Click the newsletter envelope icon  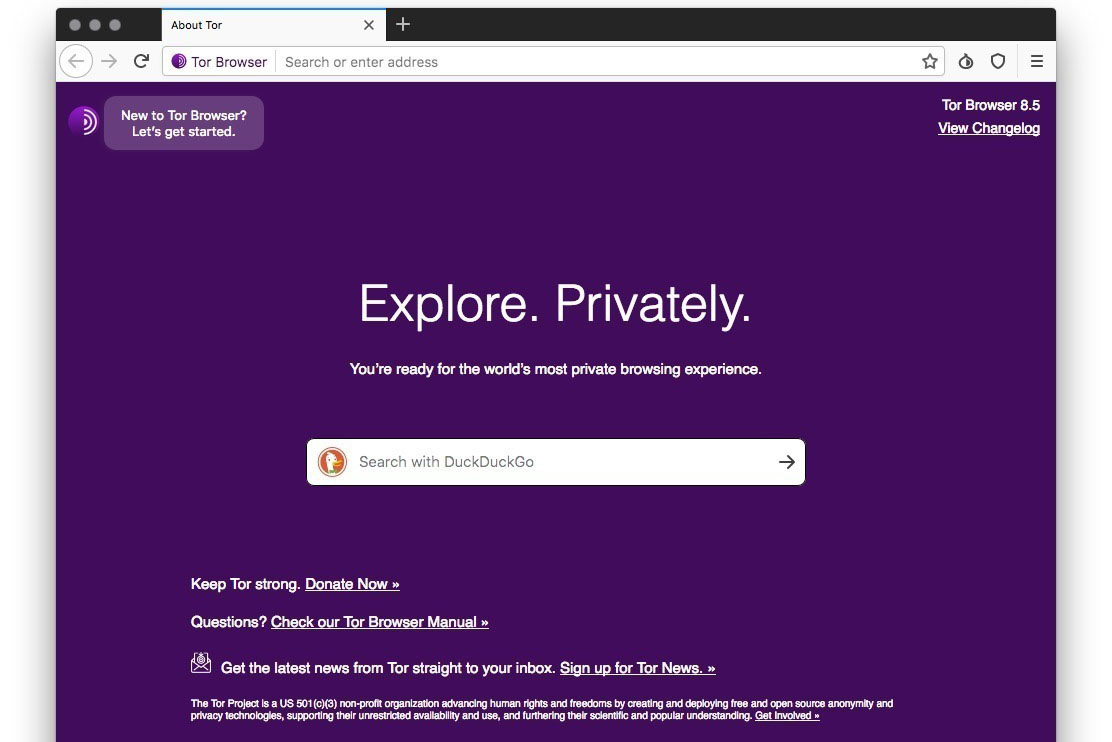coord(201,663)
